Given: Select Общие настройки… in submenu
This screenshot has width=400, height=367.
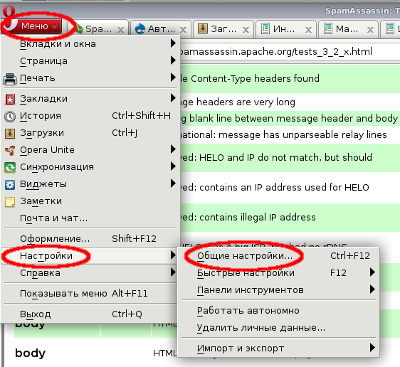Looking at the screenshot, I should tap(278, 256).
